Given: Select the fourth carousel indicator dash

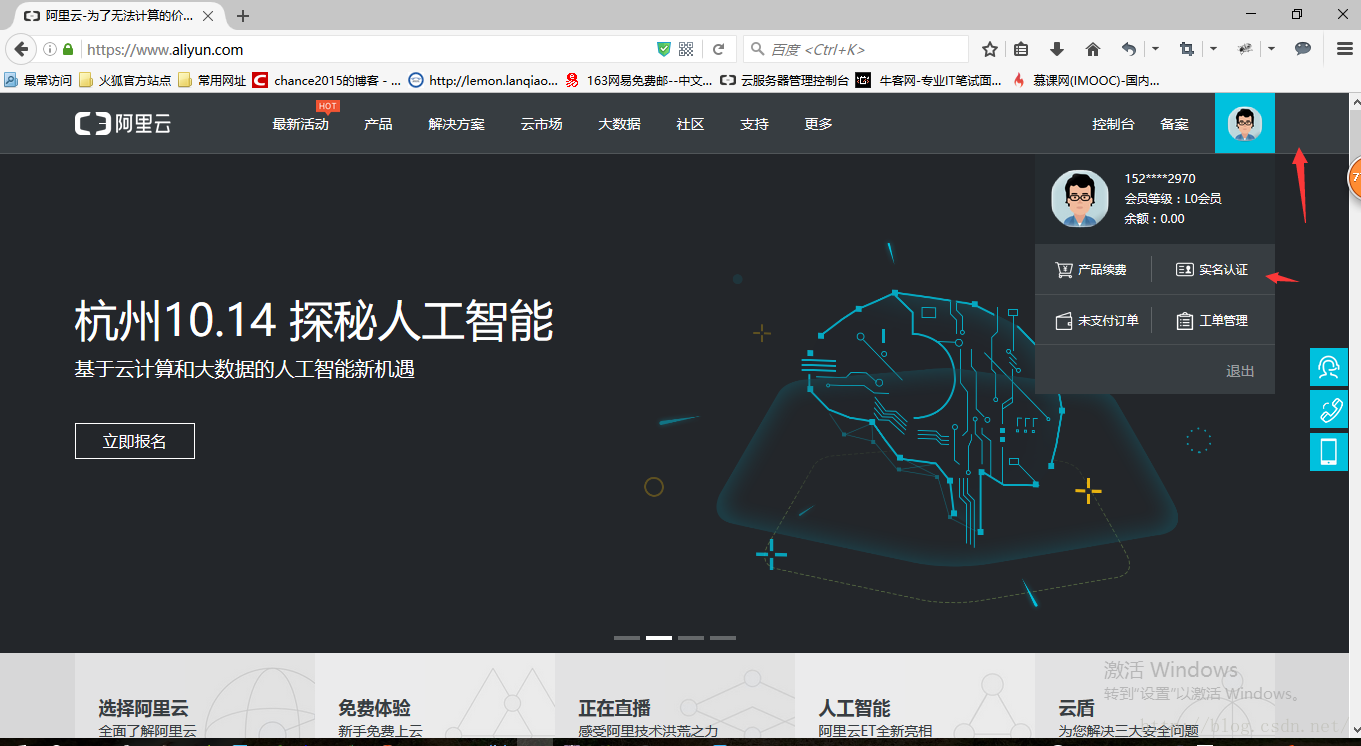Looking at the screenshot, I should tap(723, 637).
